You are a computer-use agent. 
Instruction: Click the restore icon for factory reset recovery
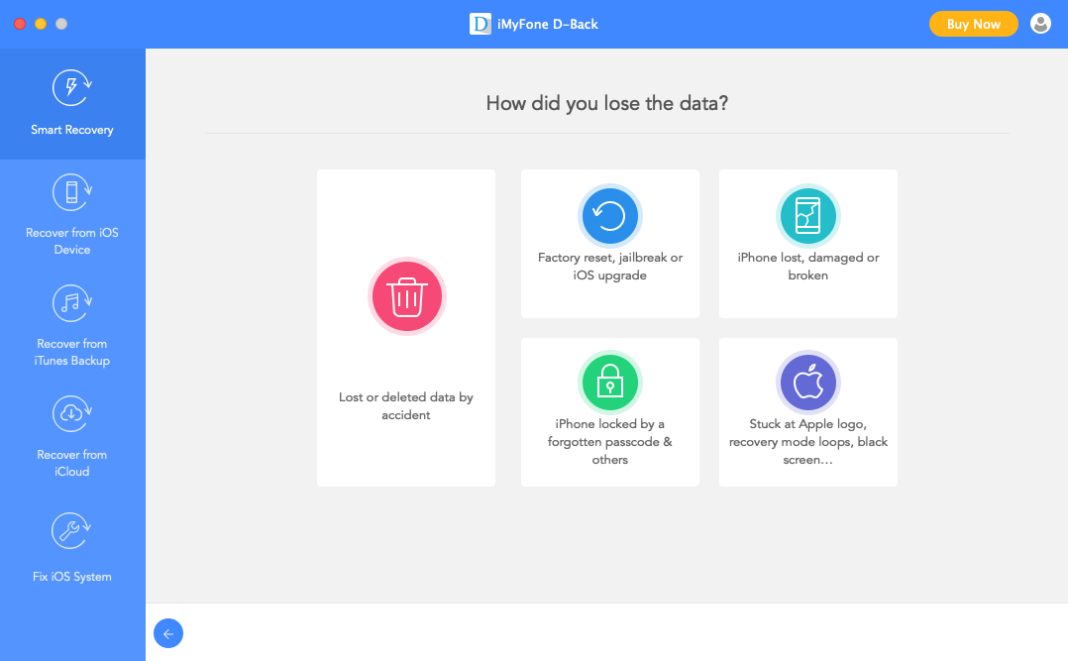[610, 215]
